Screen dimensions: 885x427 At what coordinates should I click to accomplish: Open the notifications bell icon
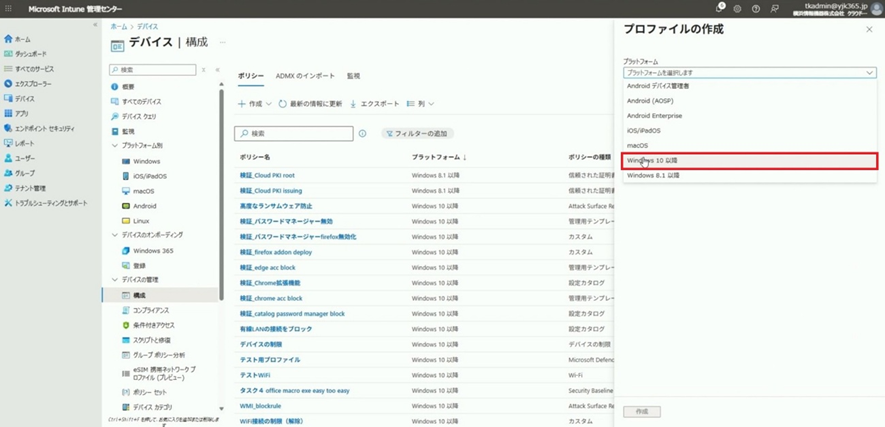[x=718, y=8]
